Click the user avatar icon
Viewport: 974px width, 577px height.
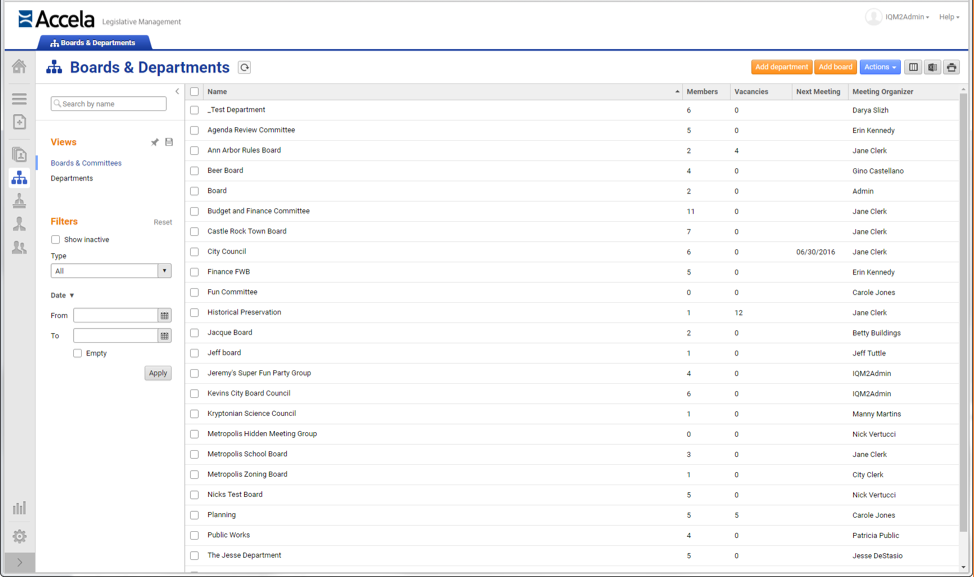click(x=873, y=17)
